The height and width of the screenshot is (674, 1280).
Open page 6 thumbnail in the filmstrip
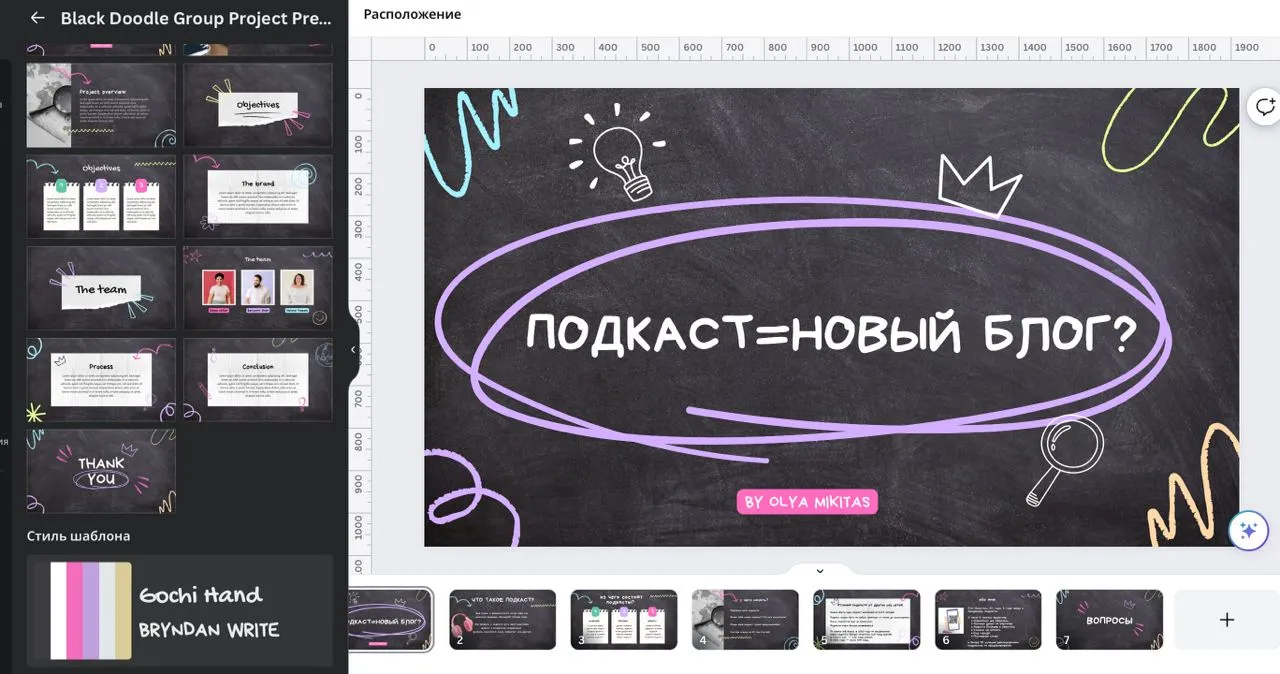click(988, 620)
